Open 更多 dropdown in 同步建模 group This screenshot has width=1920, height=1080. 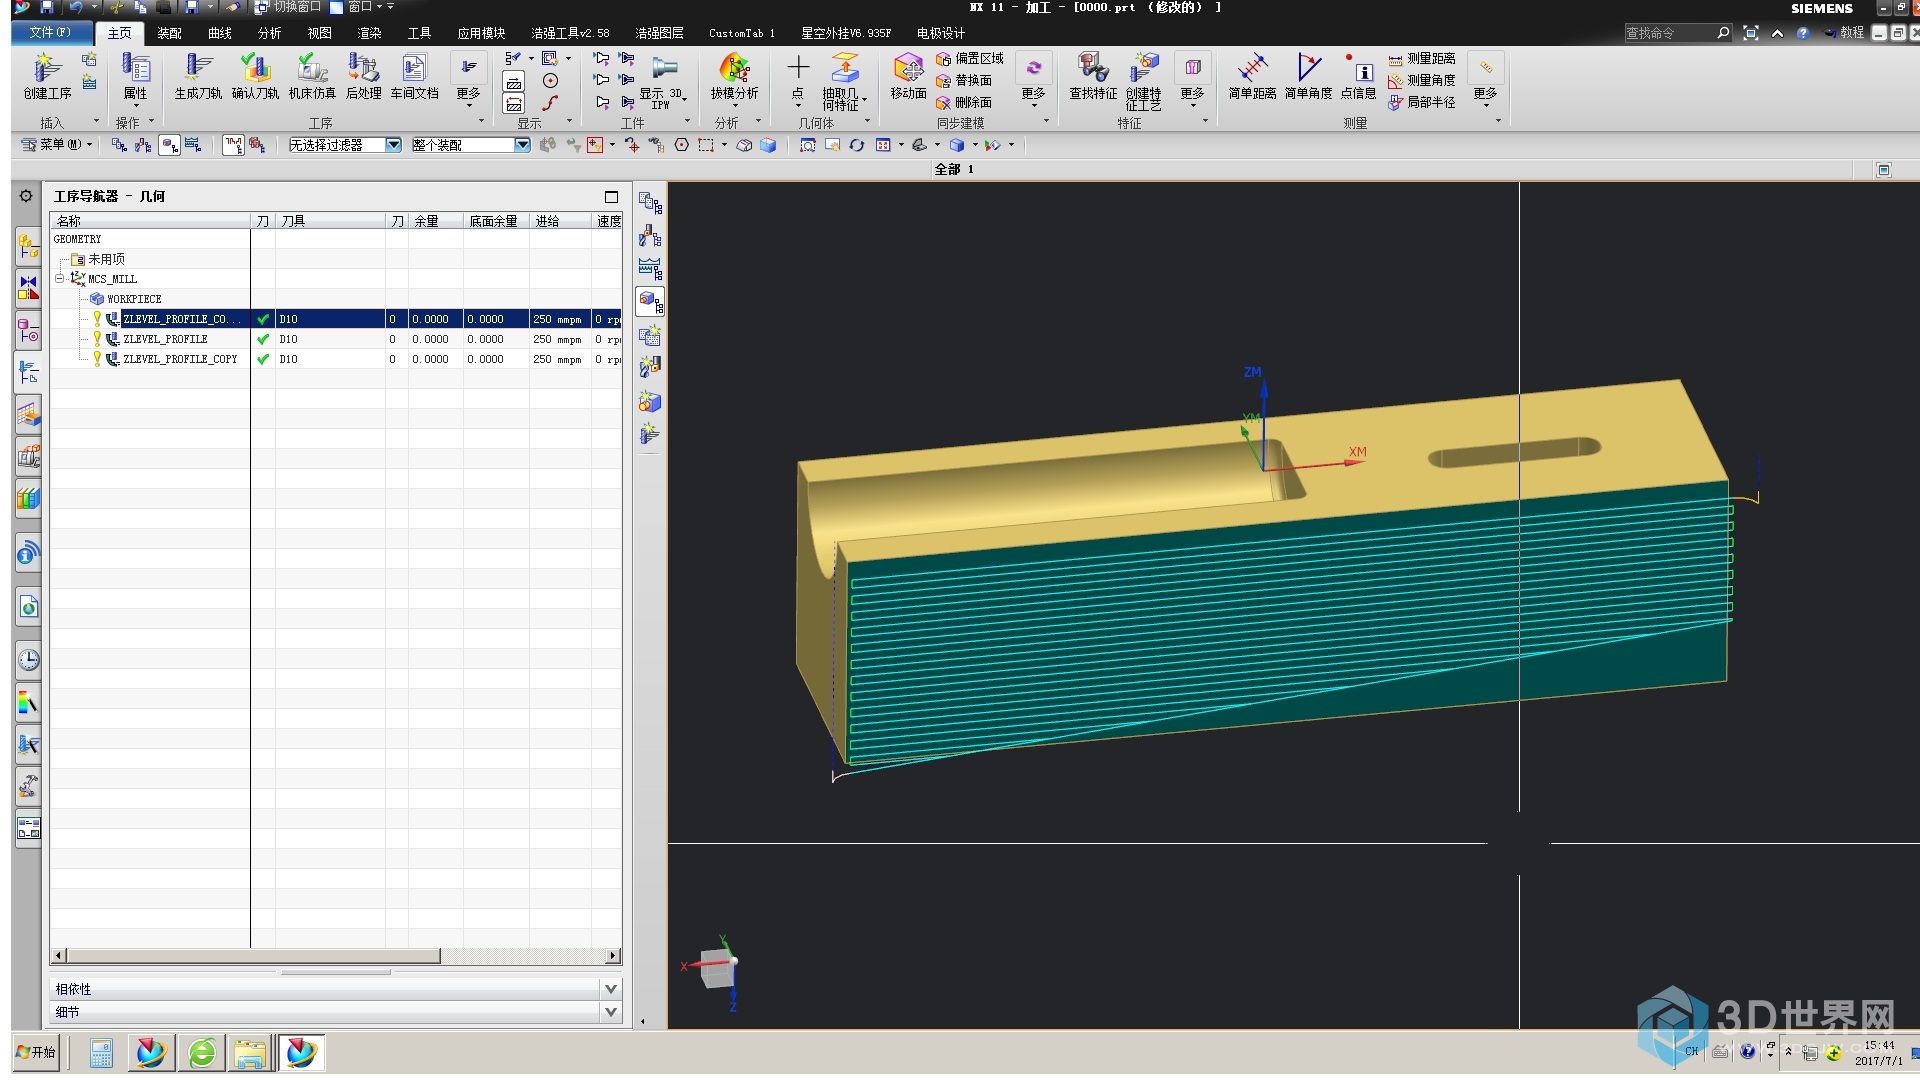1033,80
